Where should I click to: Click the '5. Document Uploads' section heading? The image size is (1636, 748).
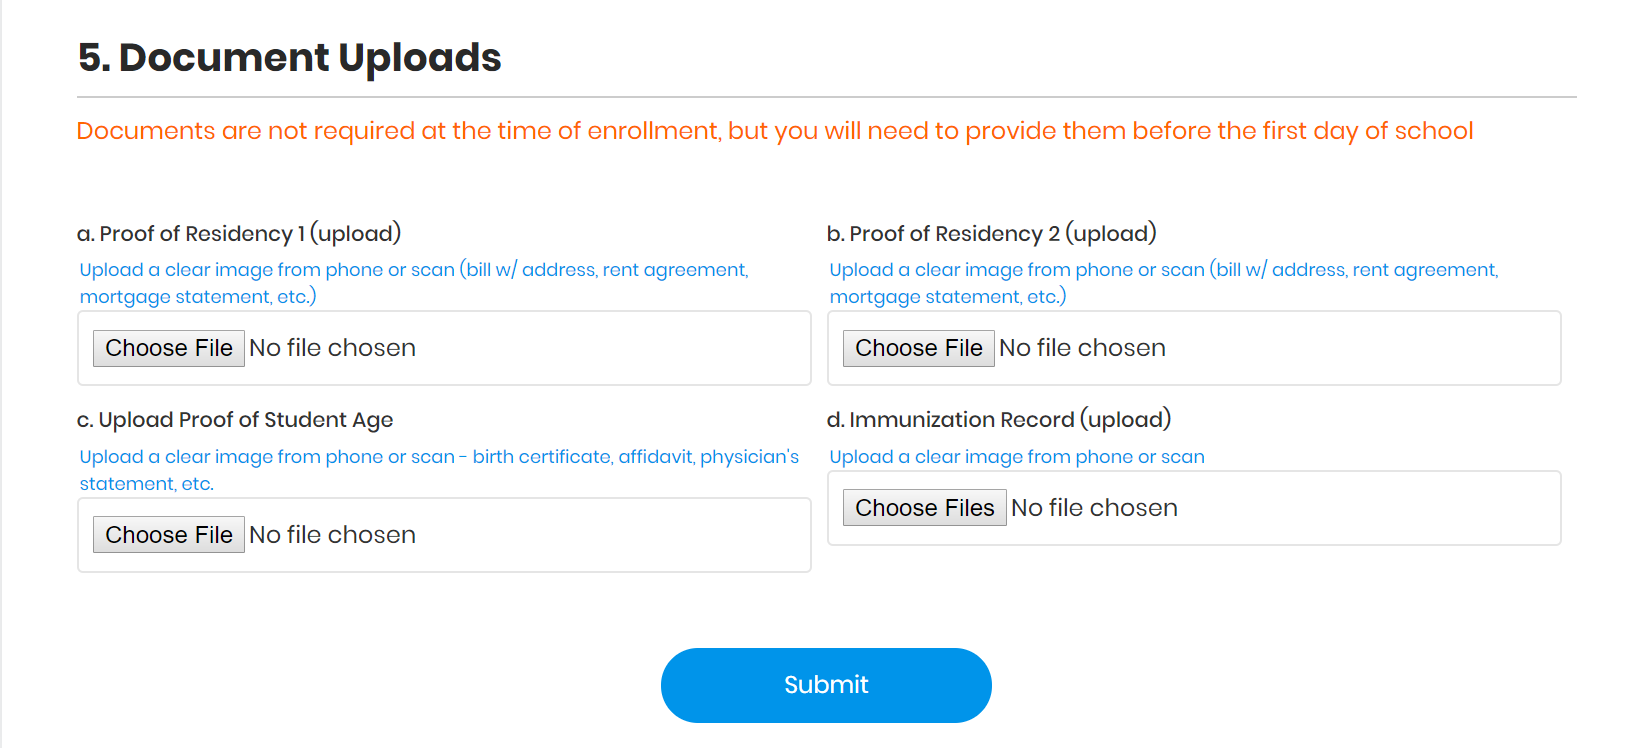pos(290,58)
